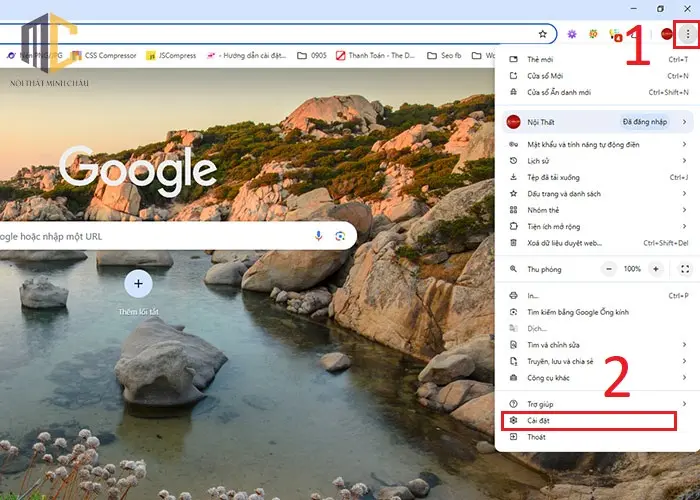Click the Thẻ mới new tab icon
This screenshot has height=500, width=700.
pyautogui.click(x=513, y=59)
